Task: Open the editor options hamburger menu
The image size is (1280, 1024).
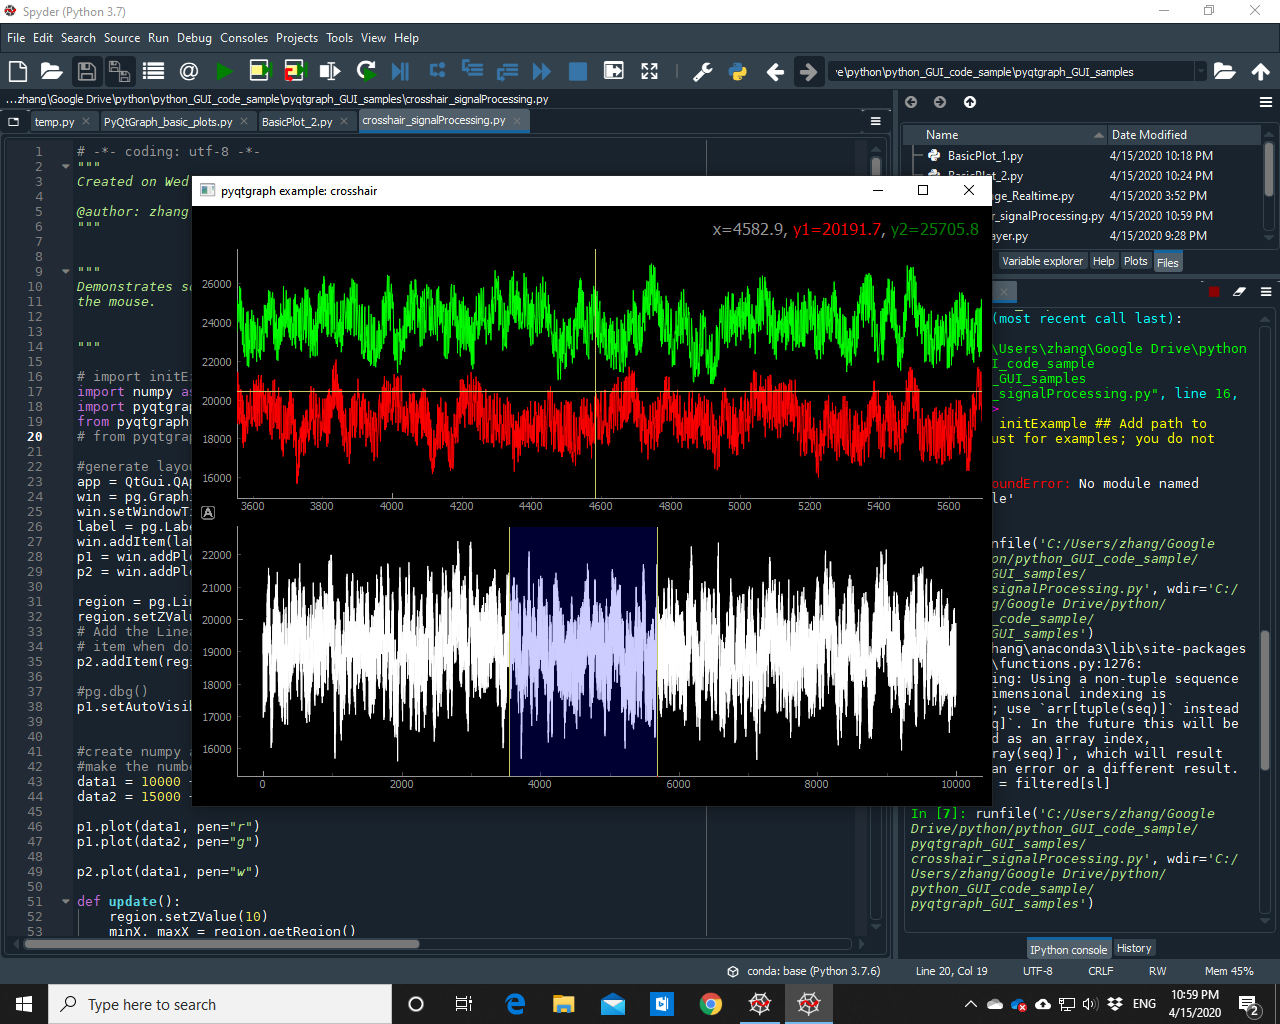Action: pos(875,120)
